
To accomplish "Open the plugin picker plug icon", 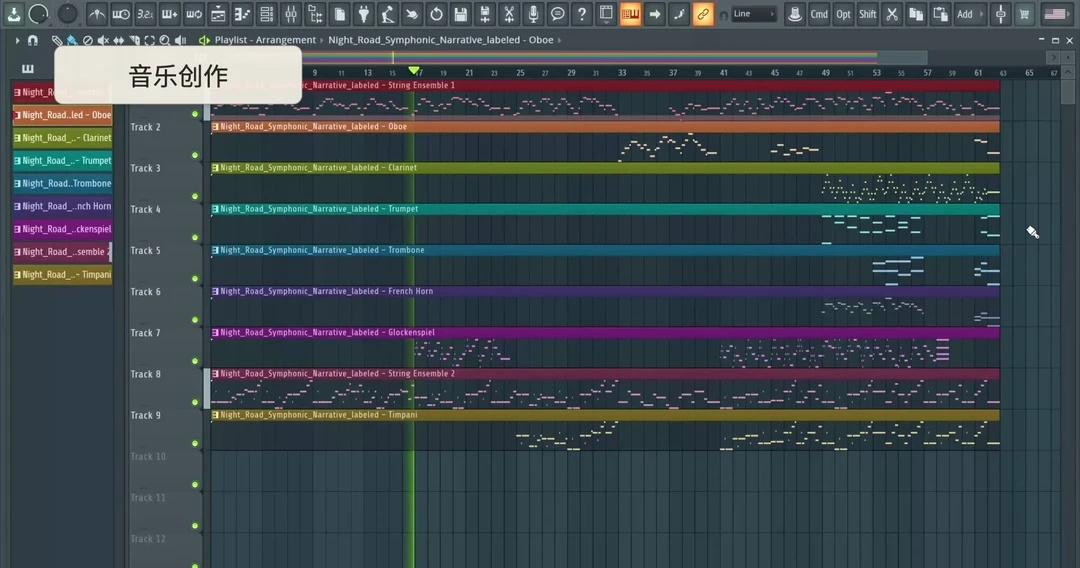I will coord(364,14).
